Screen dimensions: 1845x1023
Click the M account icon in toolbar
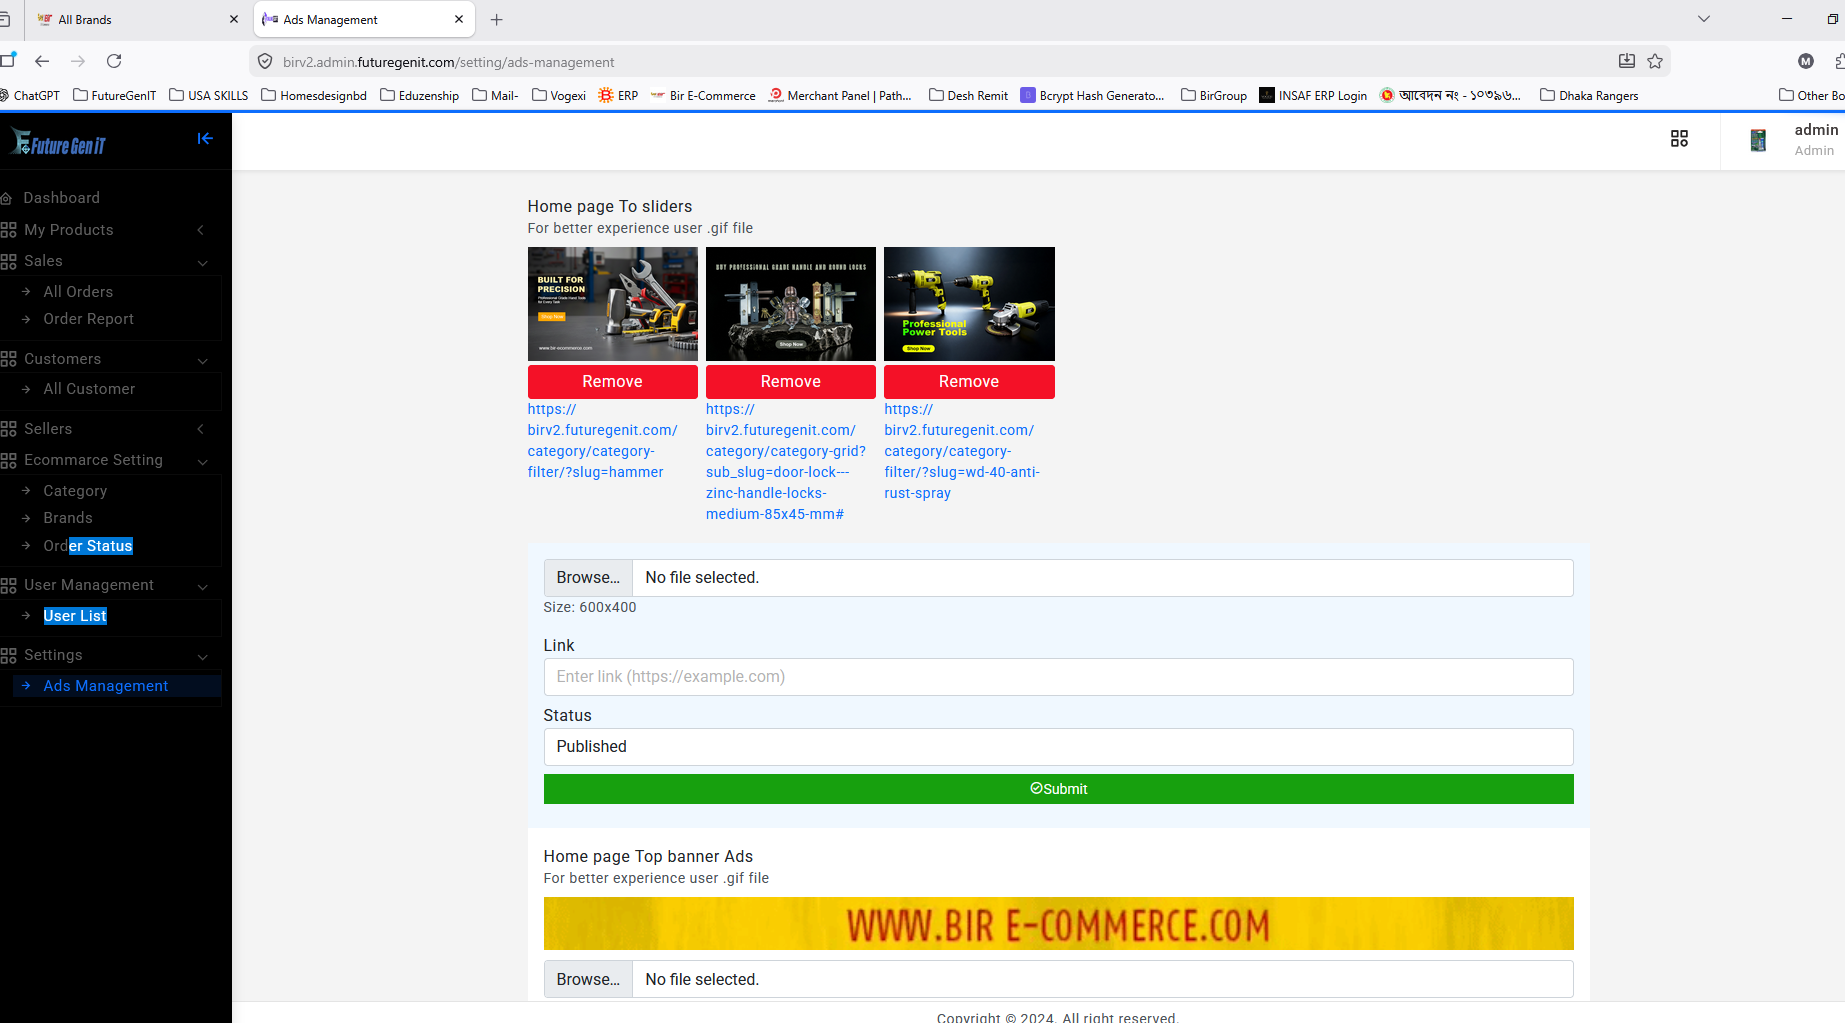[1806, 61]
